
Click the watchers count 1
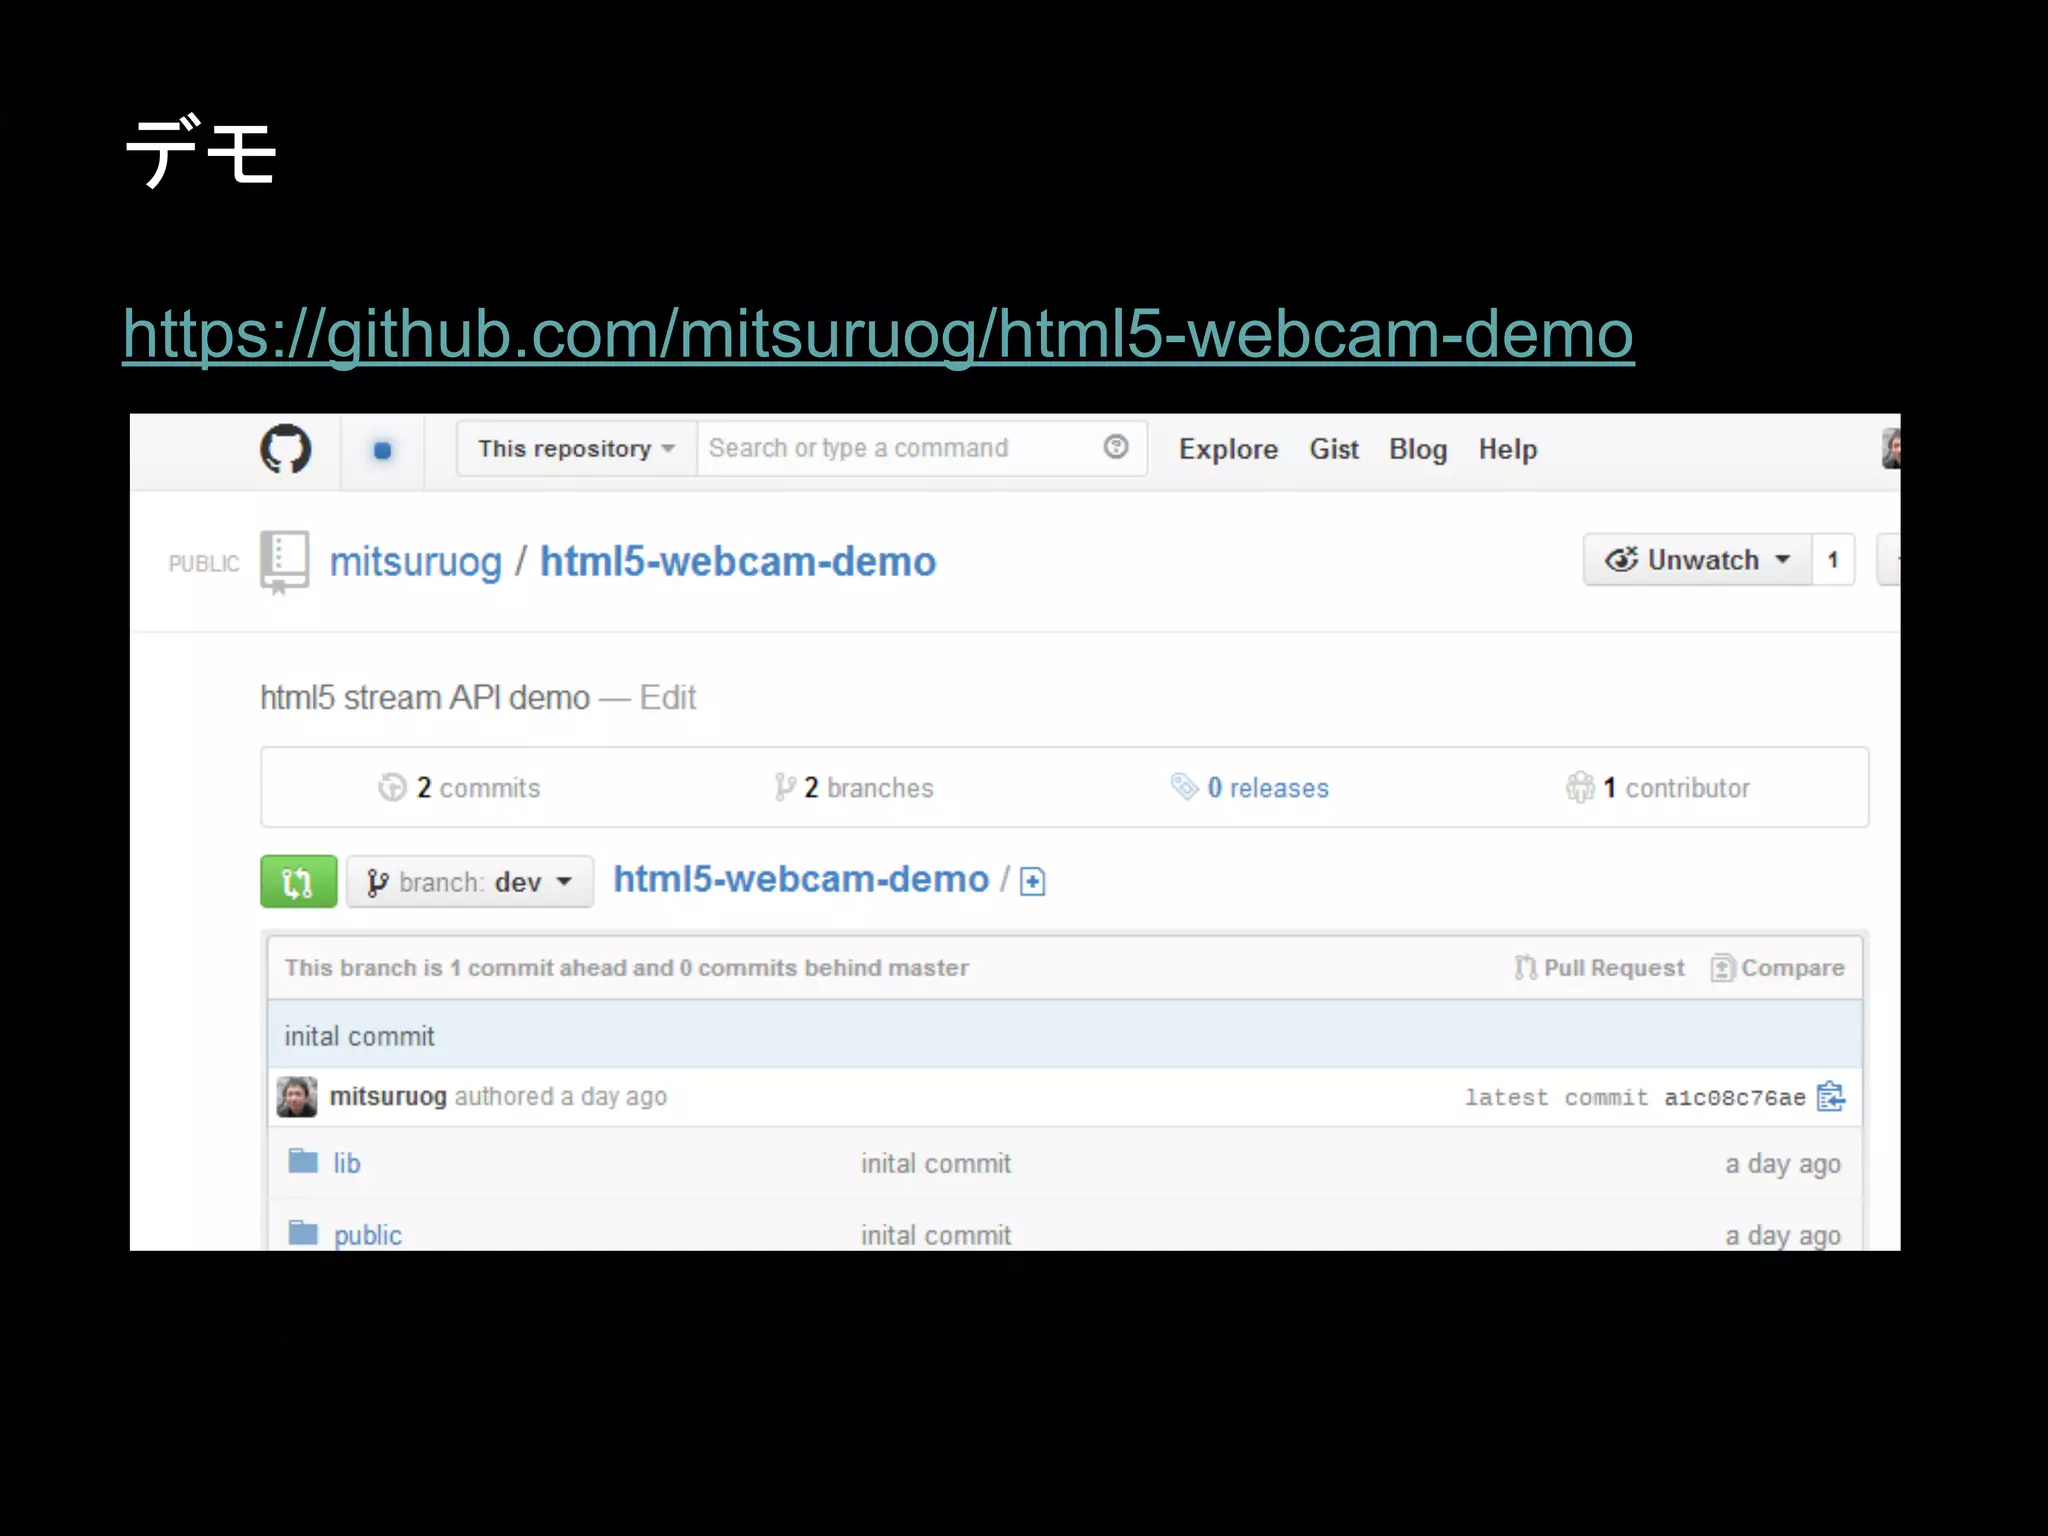point(1833,560)
